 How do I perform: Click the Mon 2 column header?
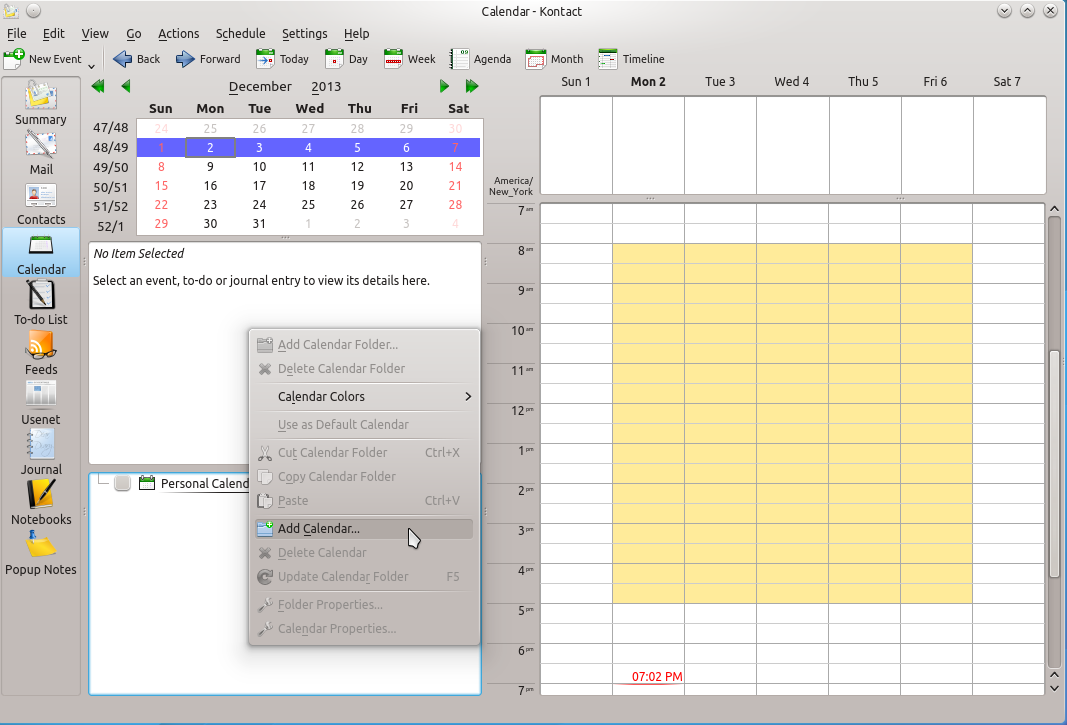[x=648, y=82]
